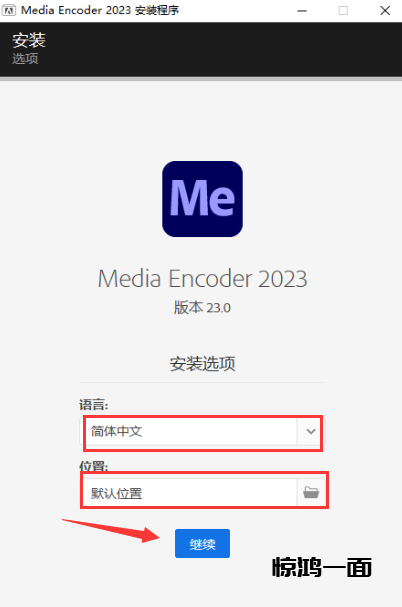
Task: Click the 版本 23.0 version text
Action: tap(202, 308)
